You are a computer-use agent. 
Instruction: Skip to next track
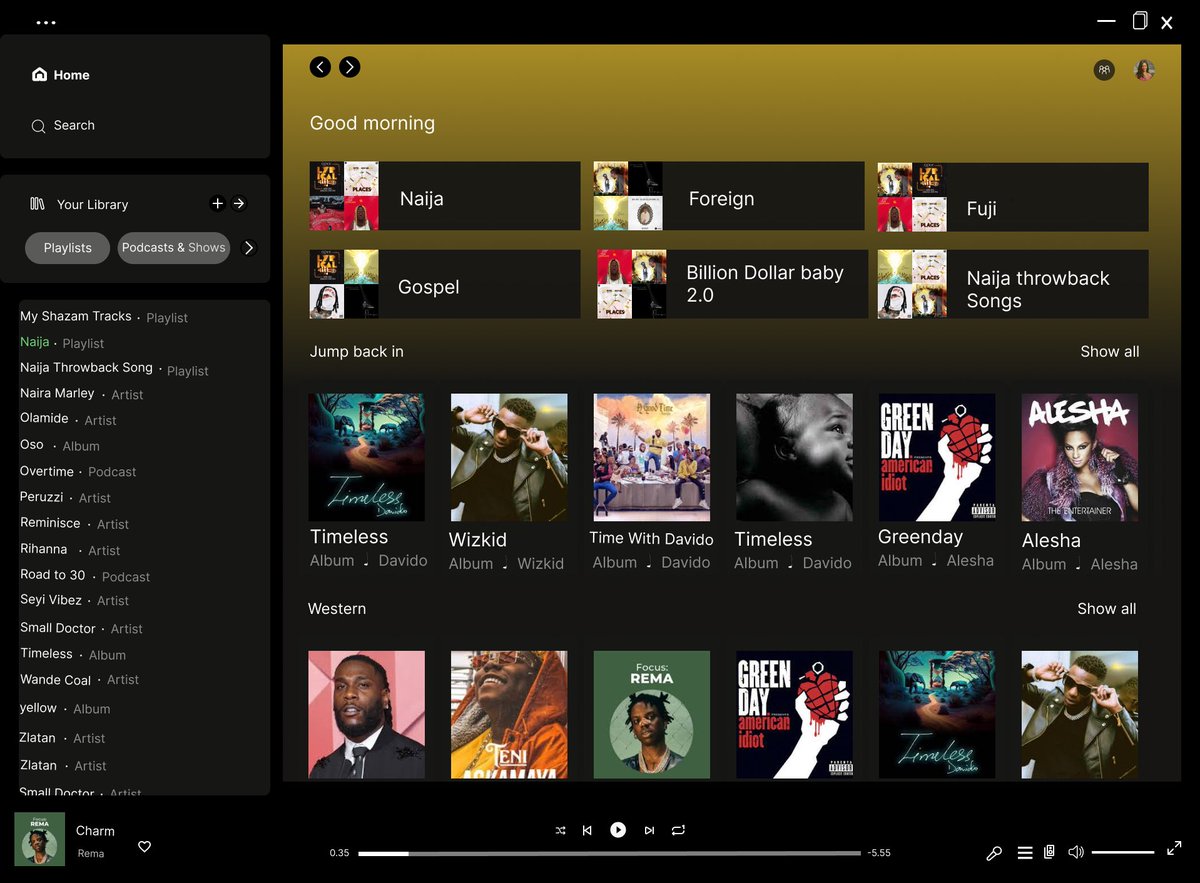649,830
